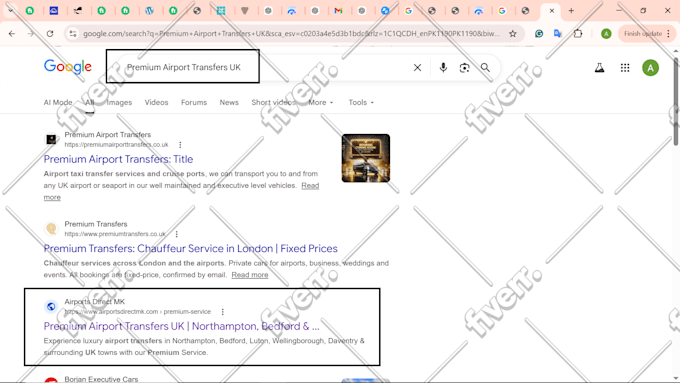The width and height of the screenshot is (680, 383).
Task: Bookmark this page with the star icon
Action: pyautogui.click(x=513, y=33)
